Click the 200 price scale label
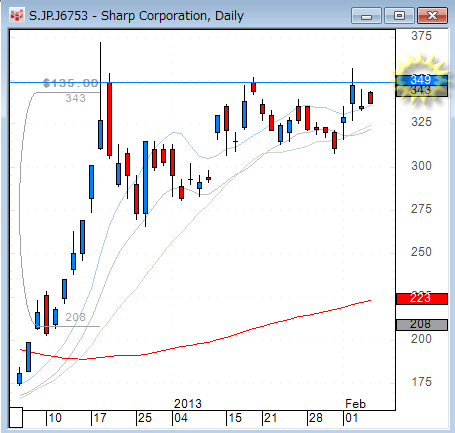Screen dimensions: 455x433 click(x=421, y=339)
